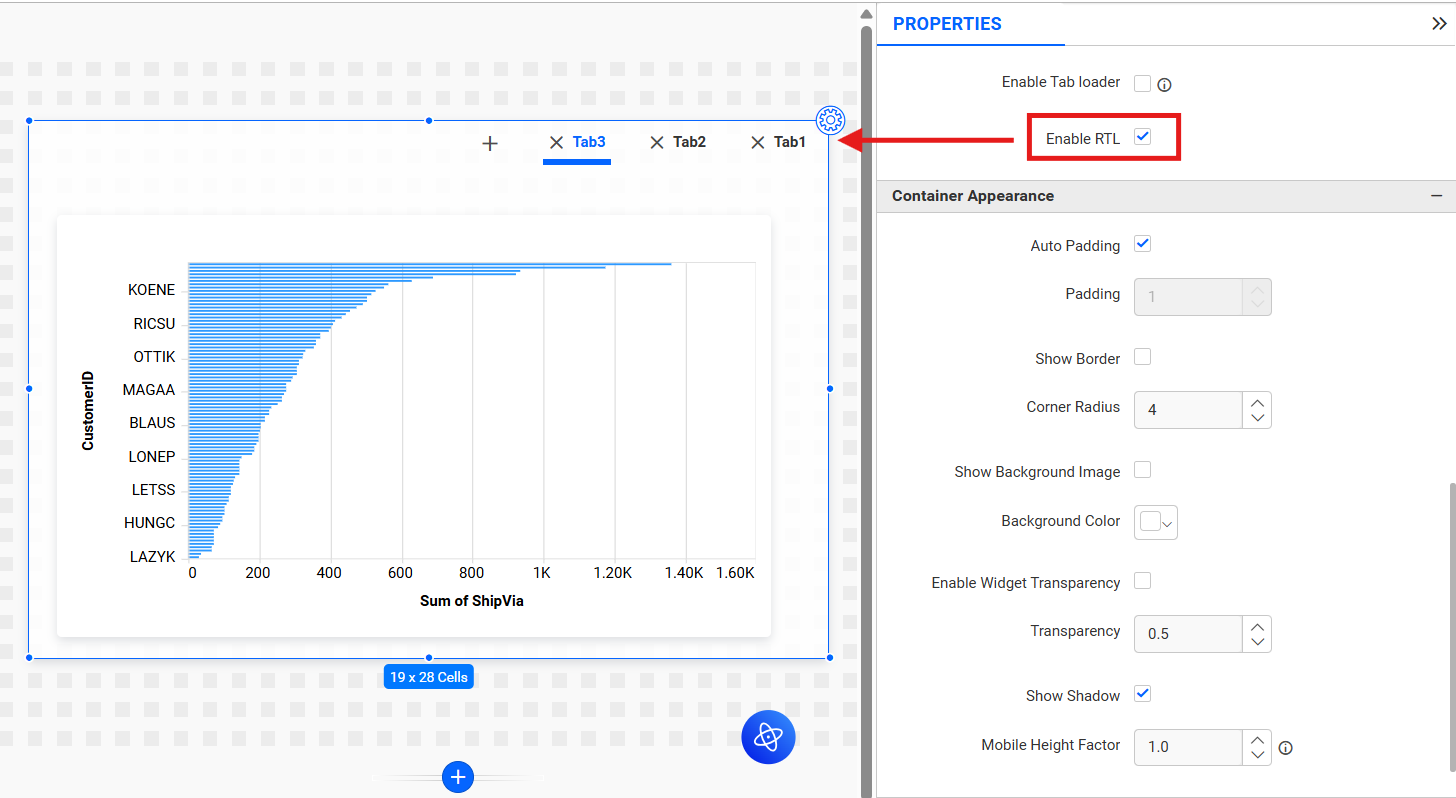This screenshot has width=1456, height=798.
Task: Collapse the Properties panel with double chevron
Action: click(x=1438, y=24)
